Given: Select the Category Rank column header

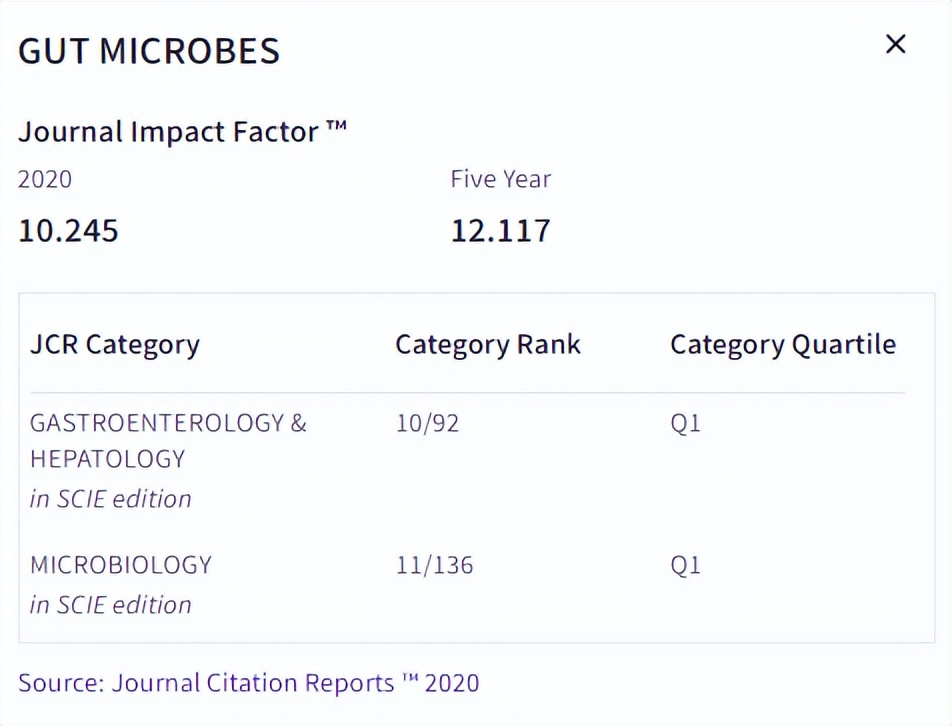Looking at the screenshot, I should tap(487, 344).
